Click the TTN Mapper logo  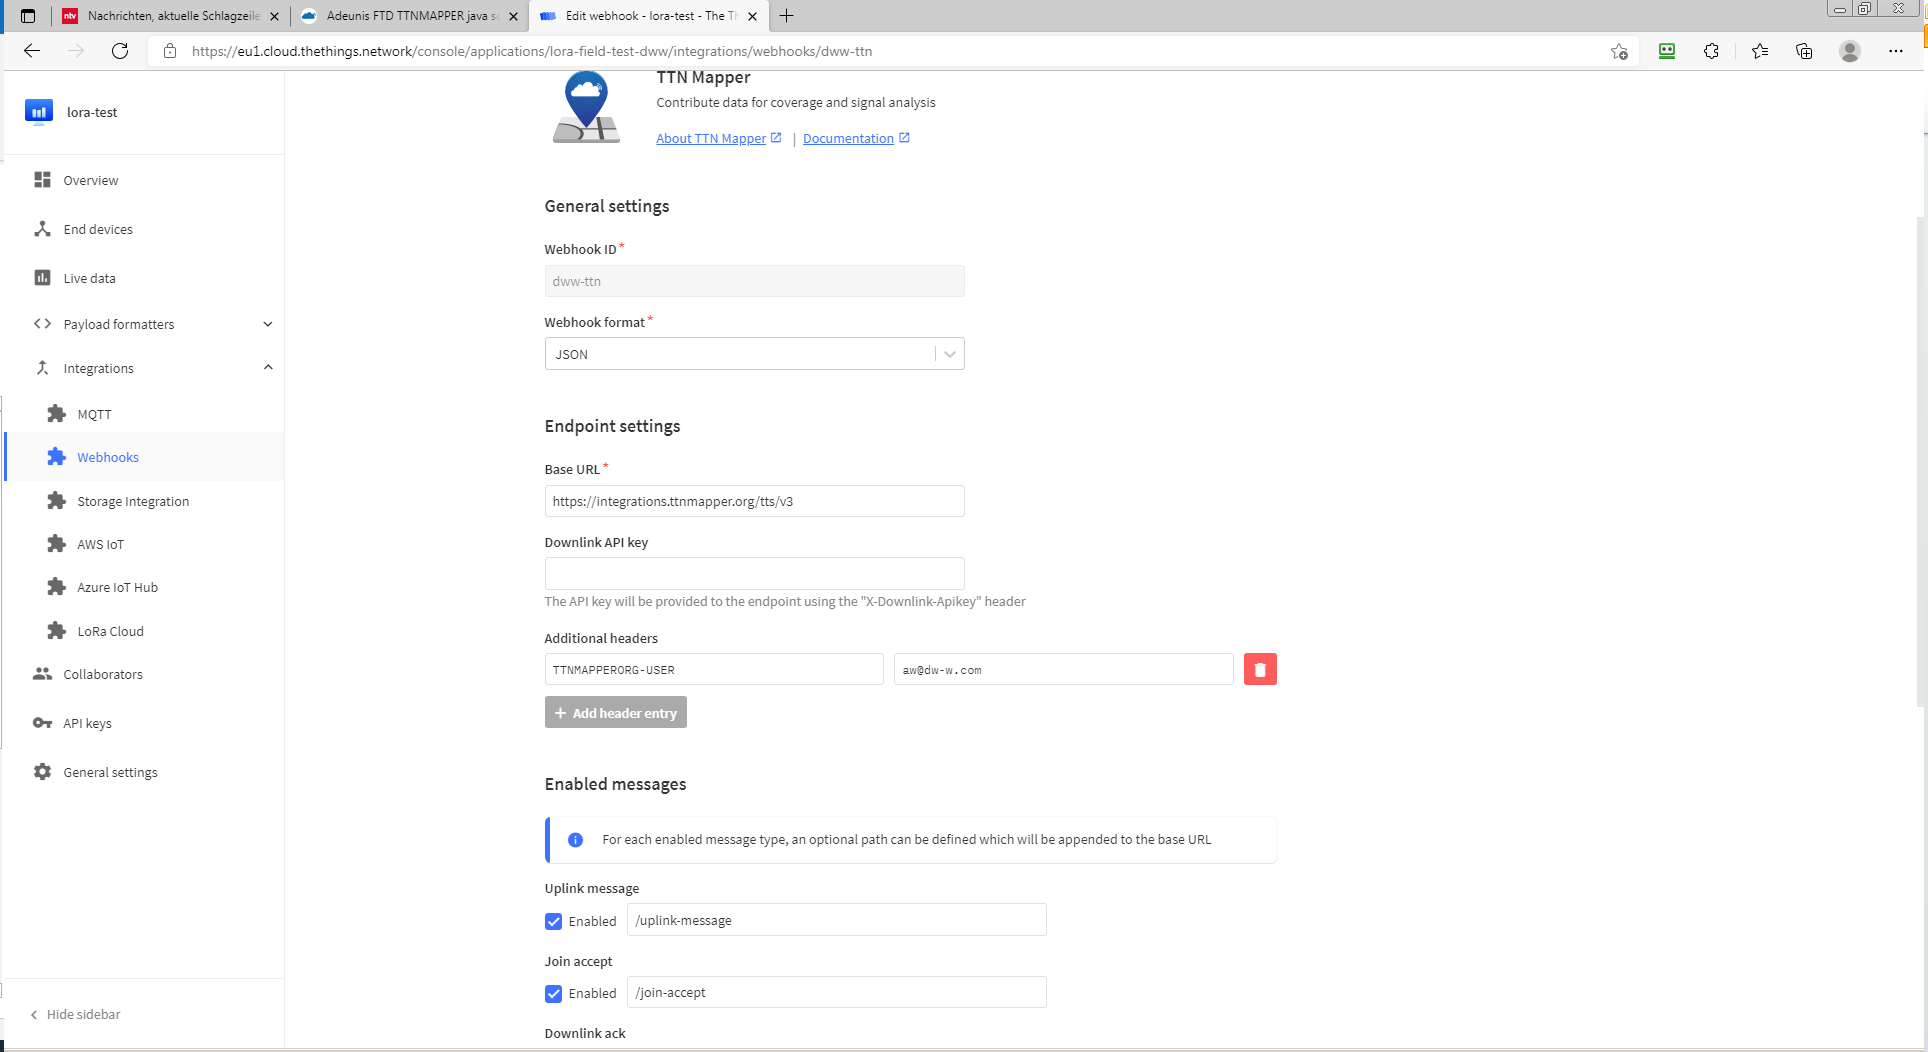coord(586,107)
